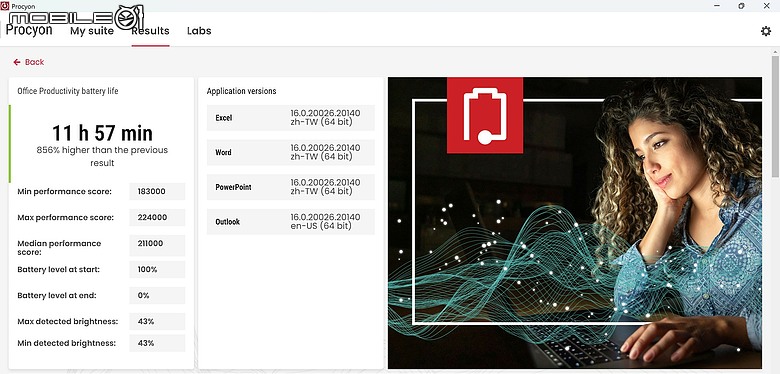Click the Office Productivity battery life heading
Screen dimensions: 780x374
pos(68,91)
